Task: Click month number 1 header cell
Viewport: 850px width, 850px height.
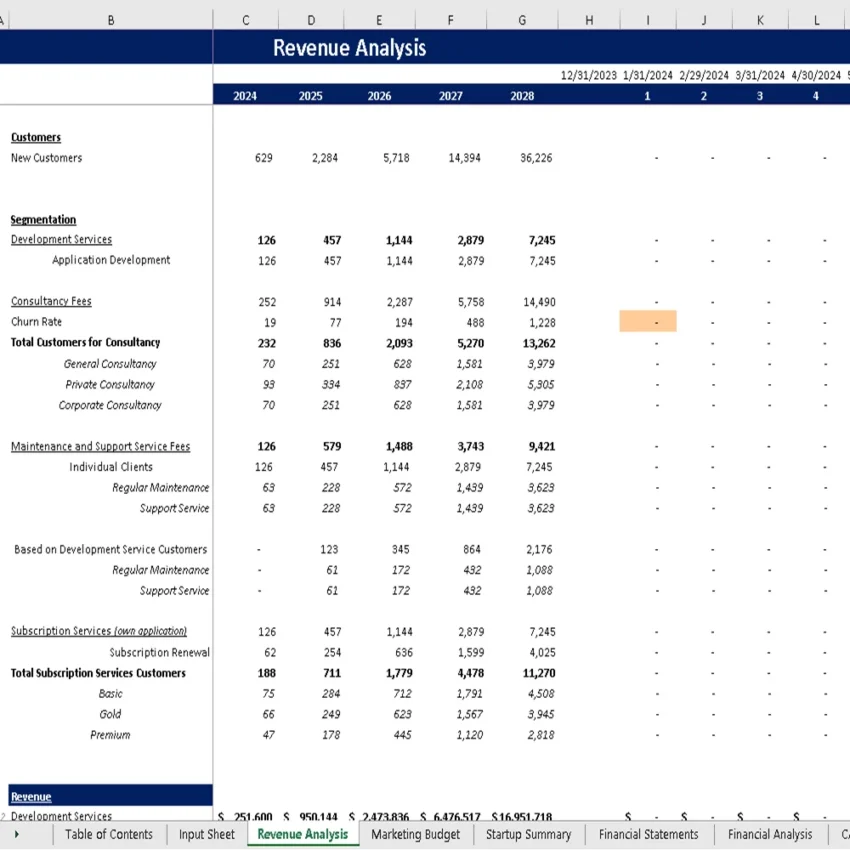Action: coord(647,96)
